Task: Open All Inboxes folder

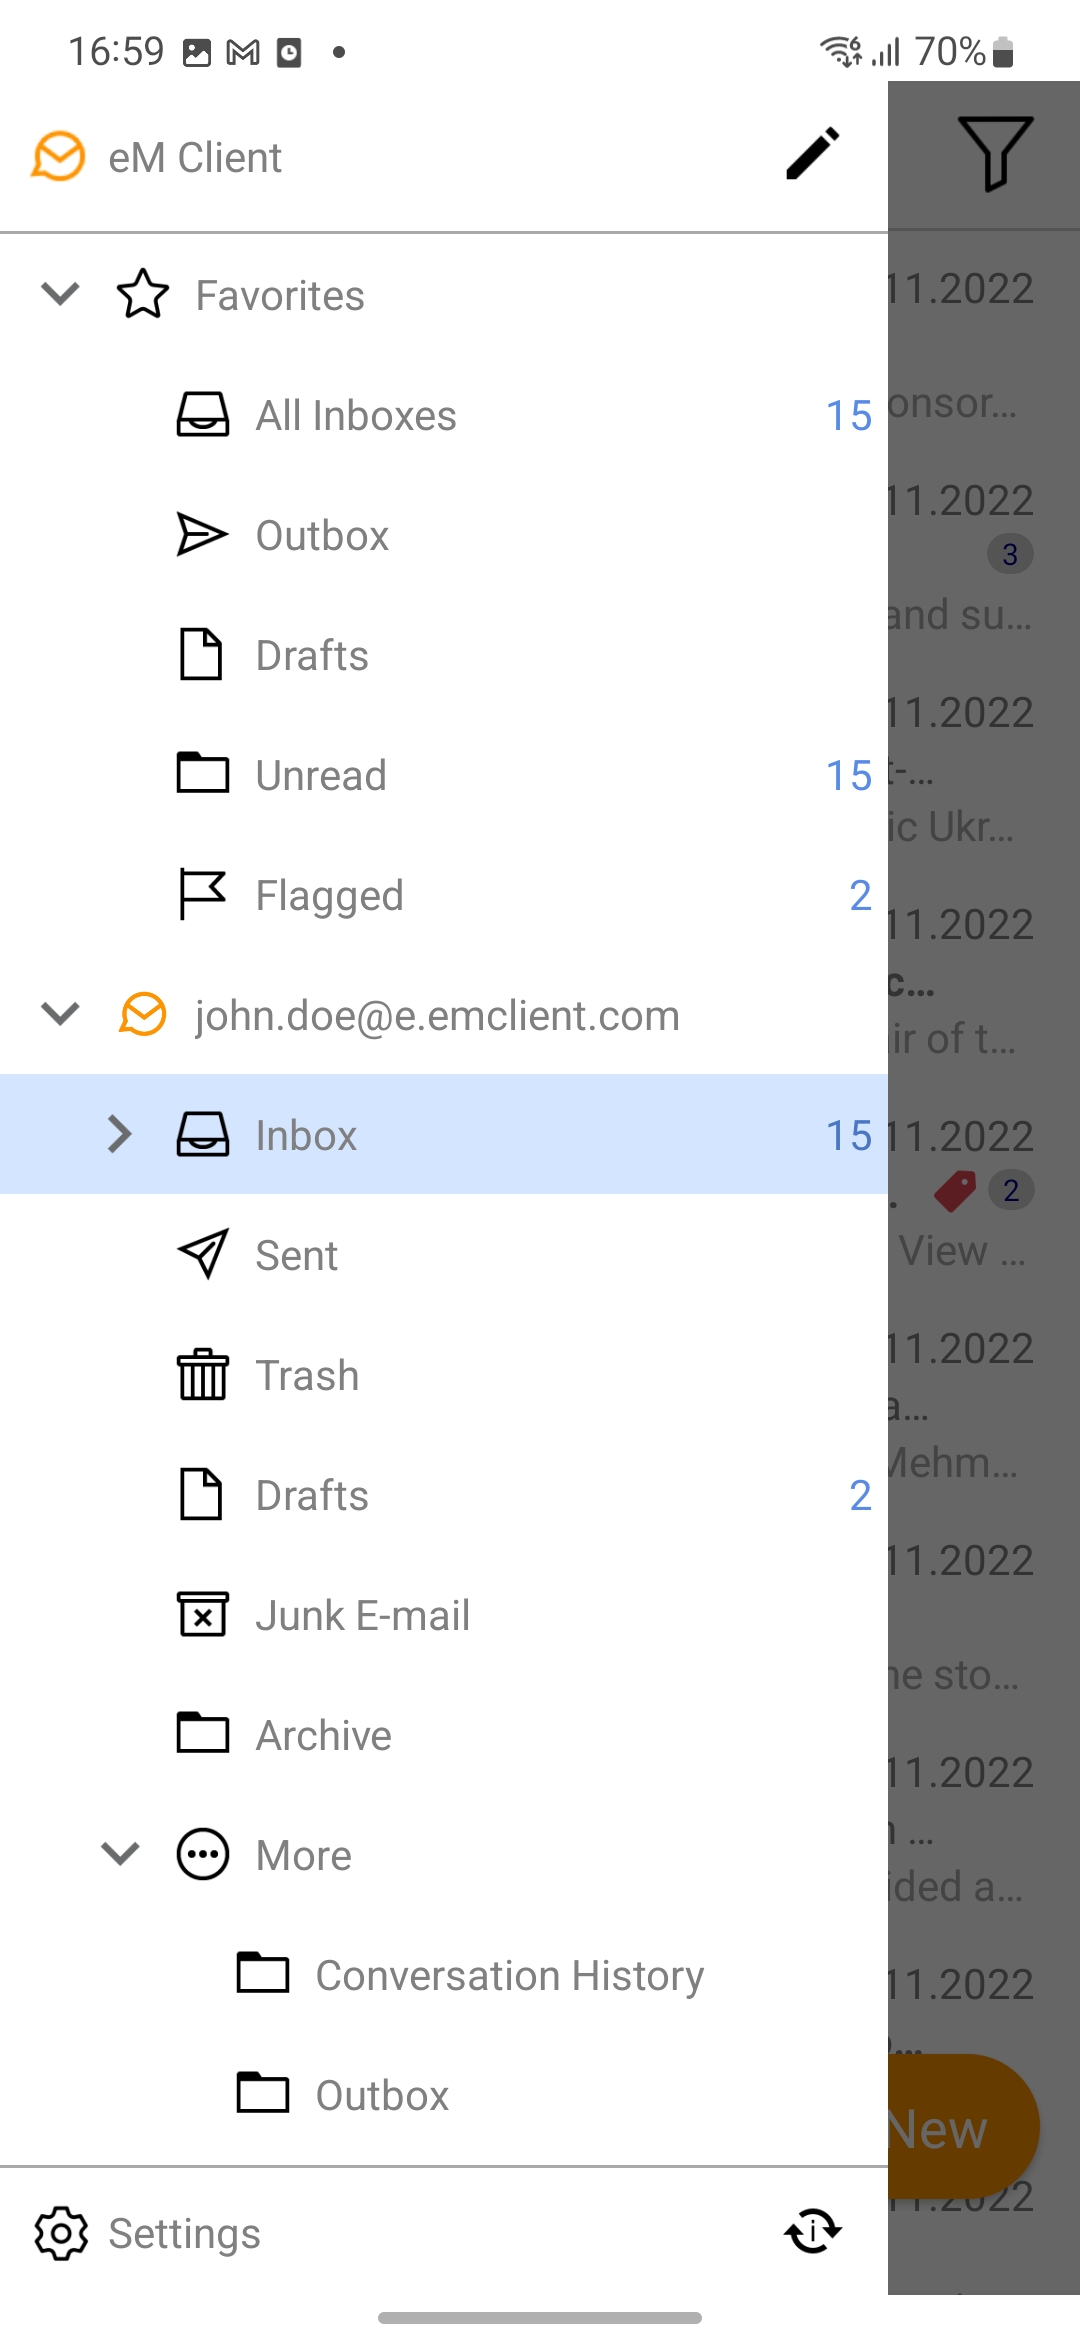Action: point(444,415)
